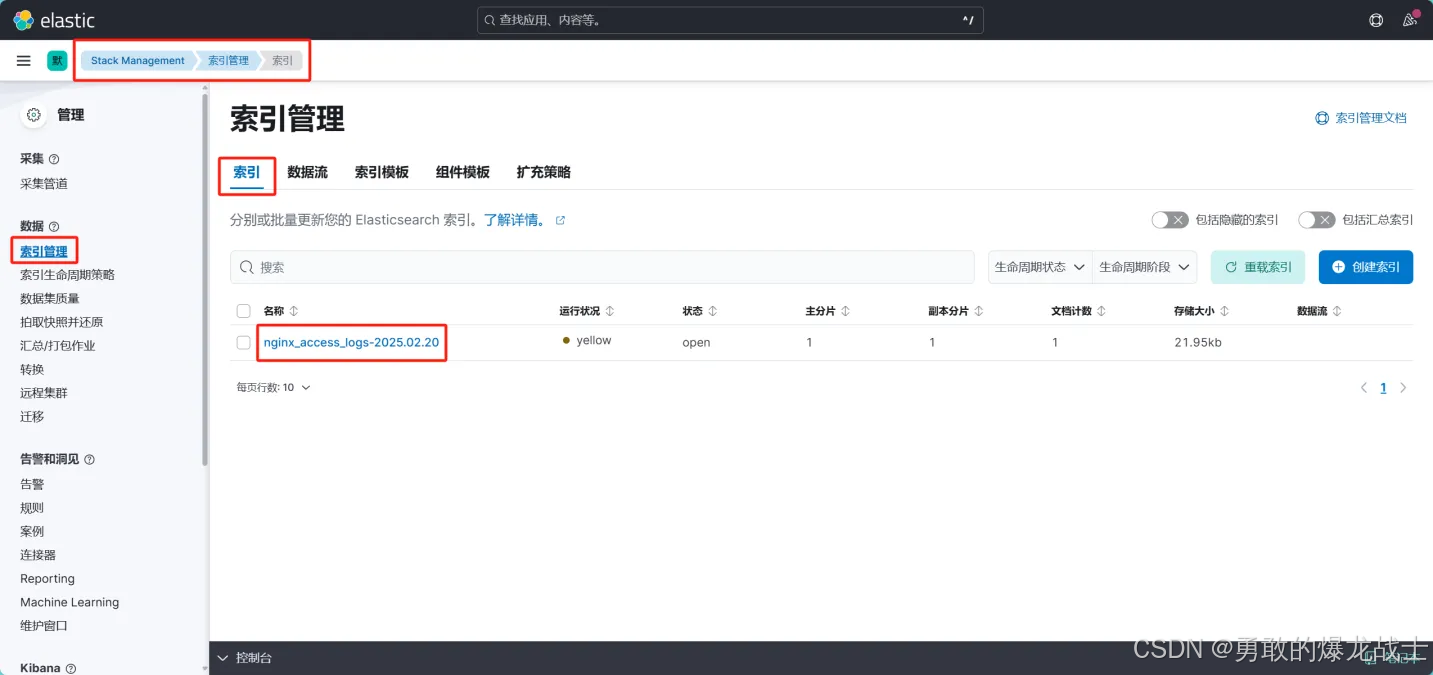
Task: Open the help life-ring icon
Action: [1375, 19]
